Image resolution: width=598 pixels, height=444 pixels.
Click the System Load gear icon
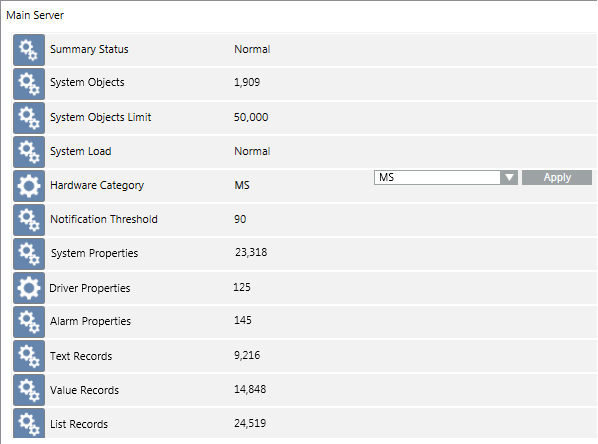coord(29,152)
